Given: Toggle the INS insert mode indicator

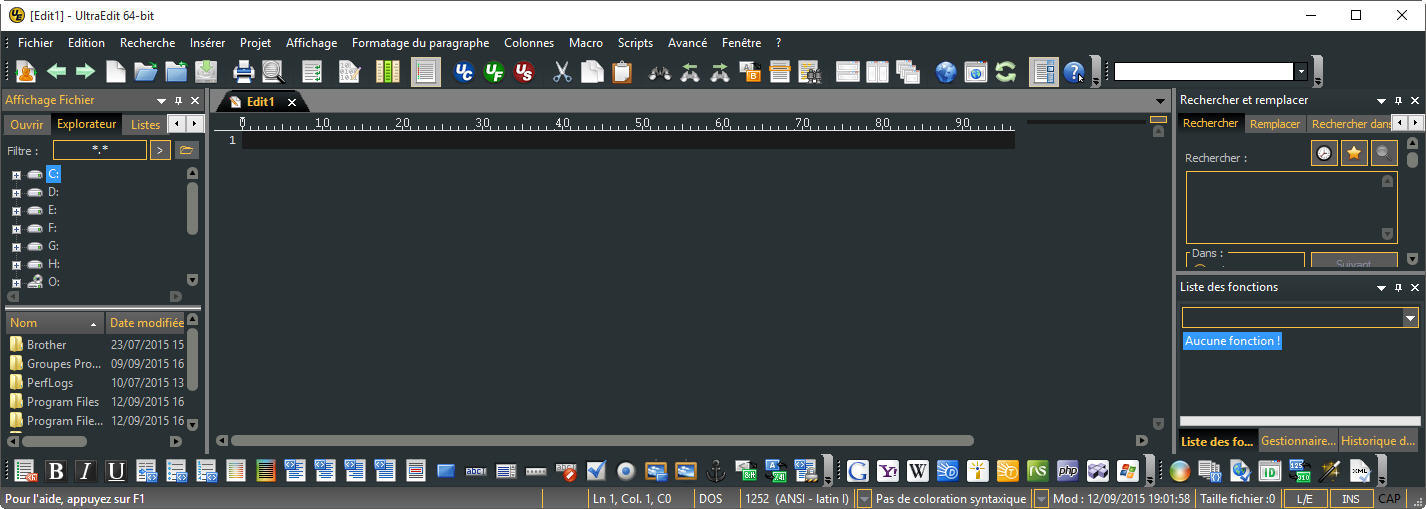Looking at the screenshot, I should pyautogui.click(x=1350, y=499).
